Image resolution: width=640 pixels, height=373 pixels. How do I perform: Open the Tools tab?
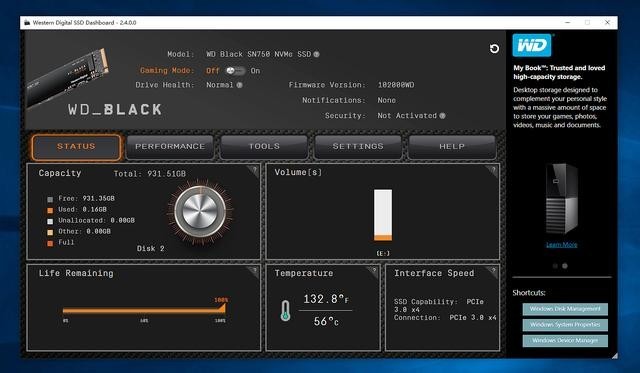point(264,147)
